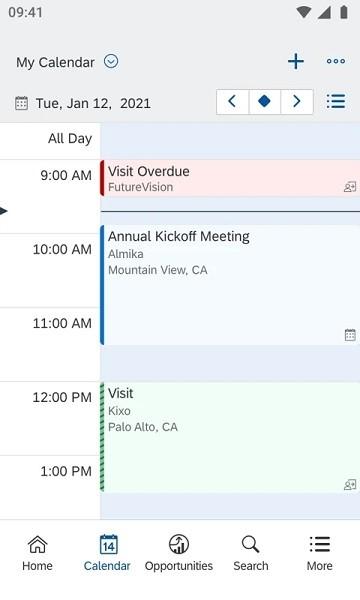Select the Calendar tab

coord(107,553)
